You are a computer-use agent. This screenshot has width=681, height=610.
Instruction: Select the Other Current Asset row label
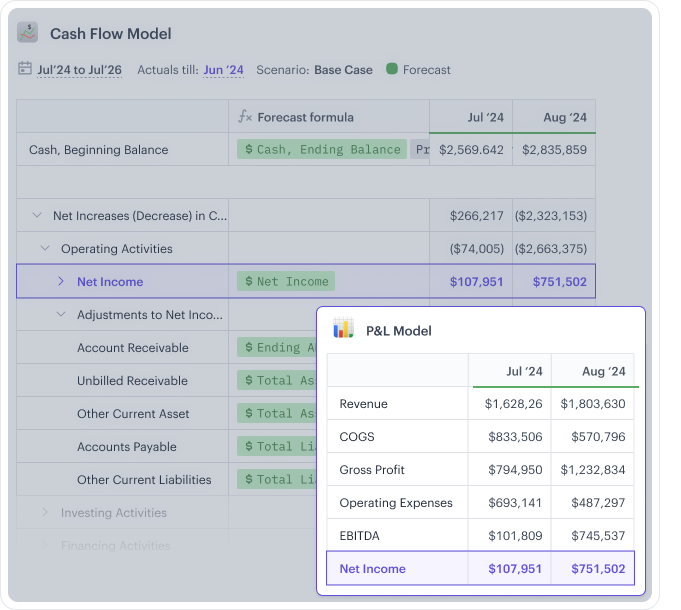133,414
